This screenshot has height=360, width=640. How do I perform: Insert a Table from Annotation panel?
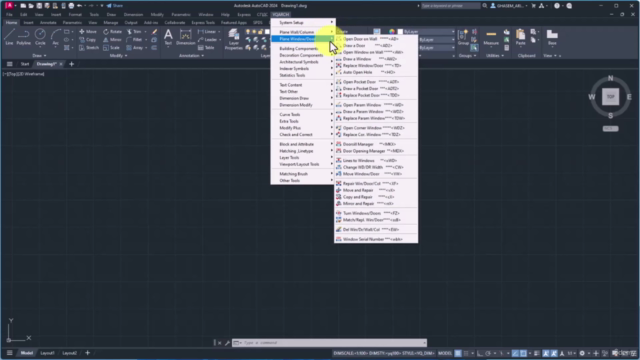(206, 48)
